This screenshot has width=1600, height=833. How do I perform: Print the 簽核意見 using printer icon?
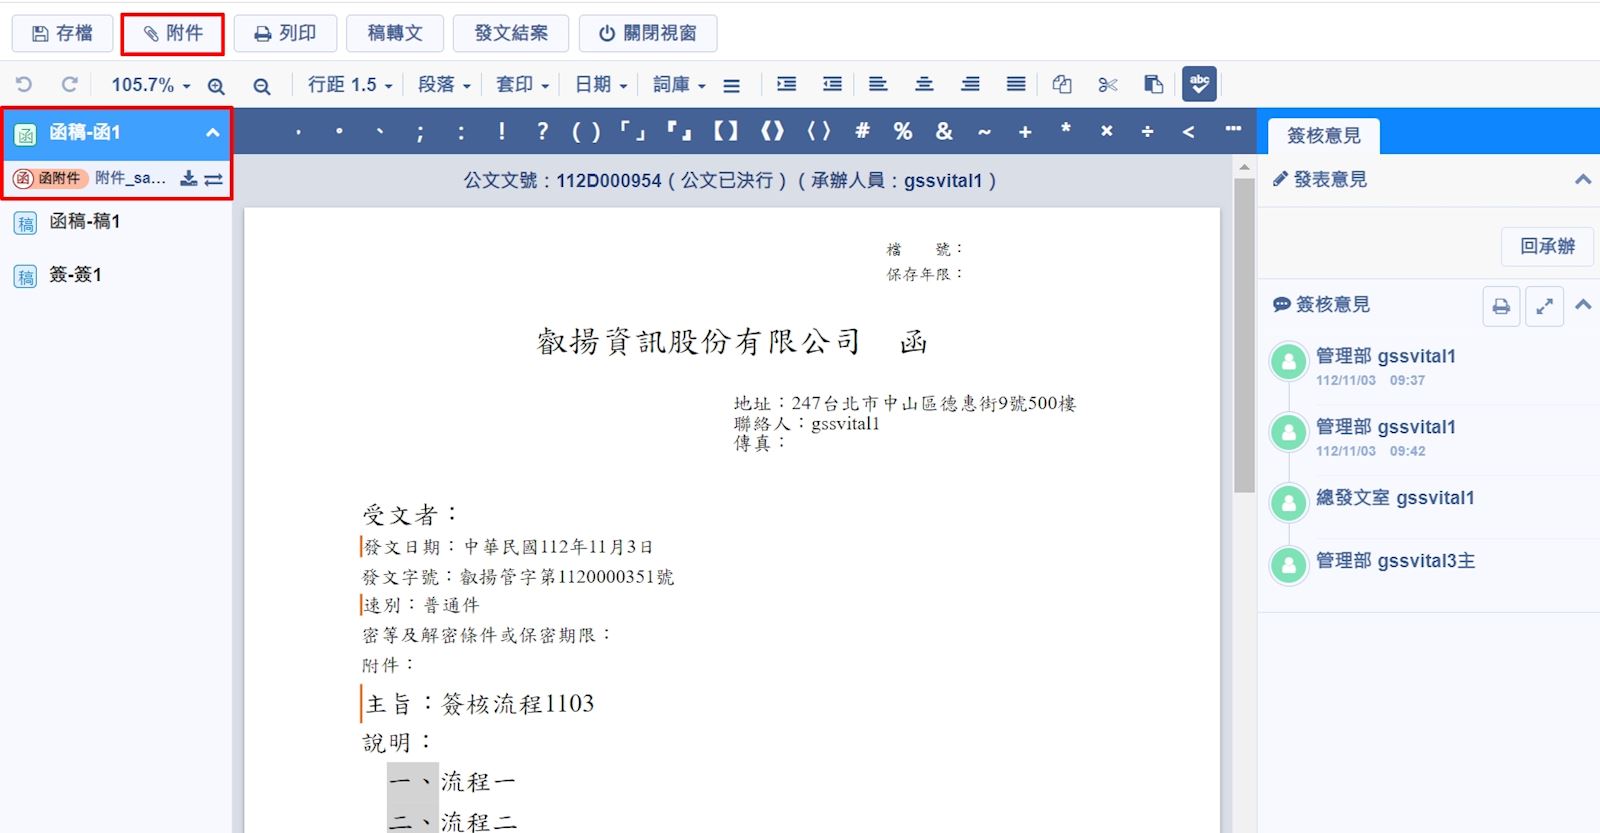1501,306
